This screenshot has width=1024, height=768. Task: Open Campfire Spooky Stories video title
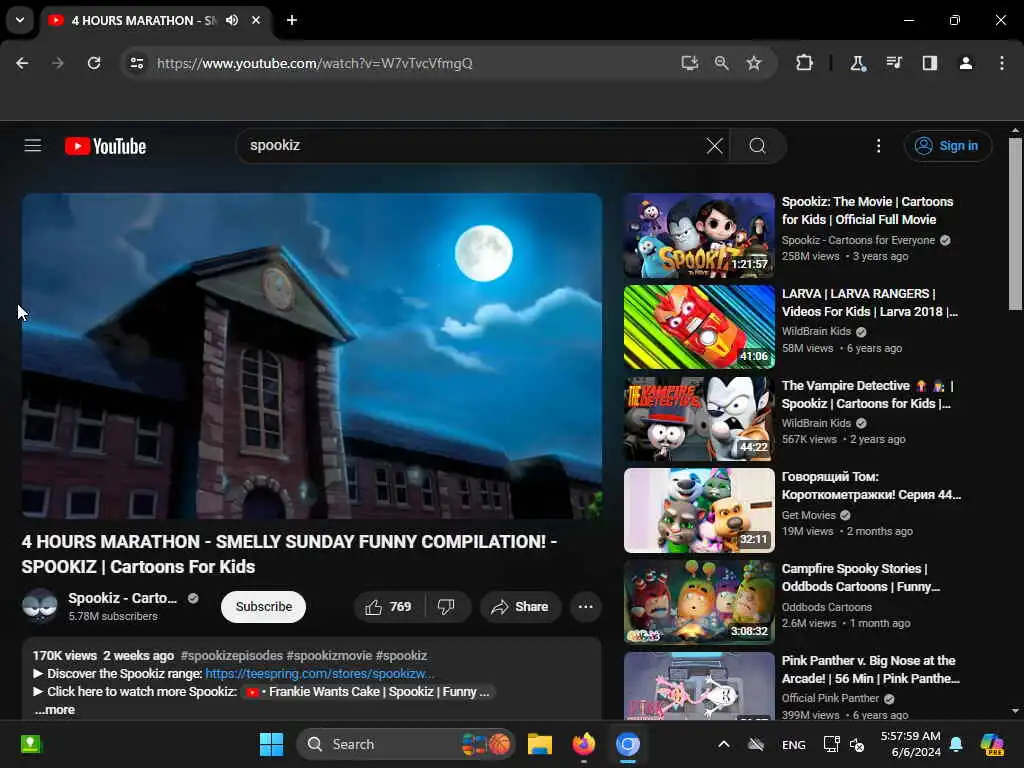click(x=860, y=577)
